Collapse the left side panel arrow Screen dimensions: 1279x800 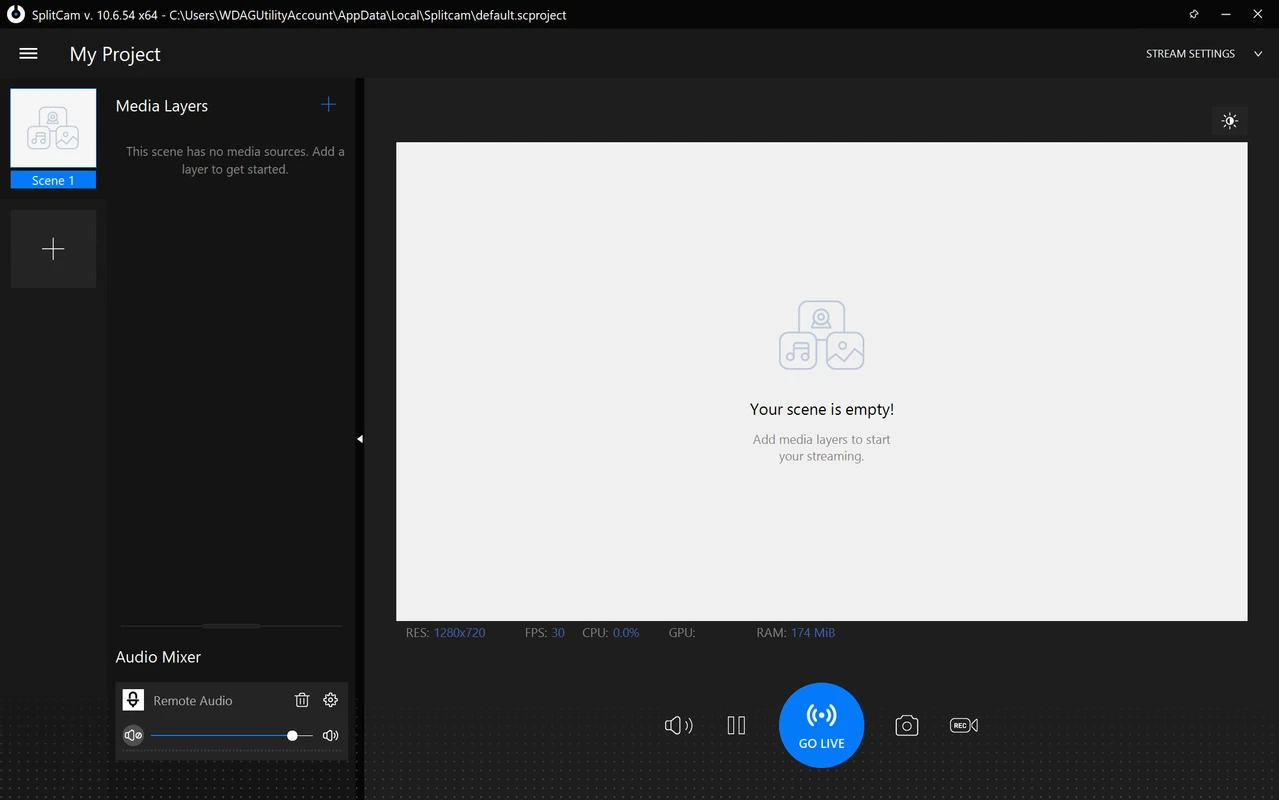coord(359,439)
